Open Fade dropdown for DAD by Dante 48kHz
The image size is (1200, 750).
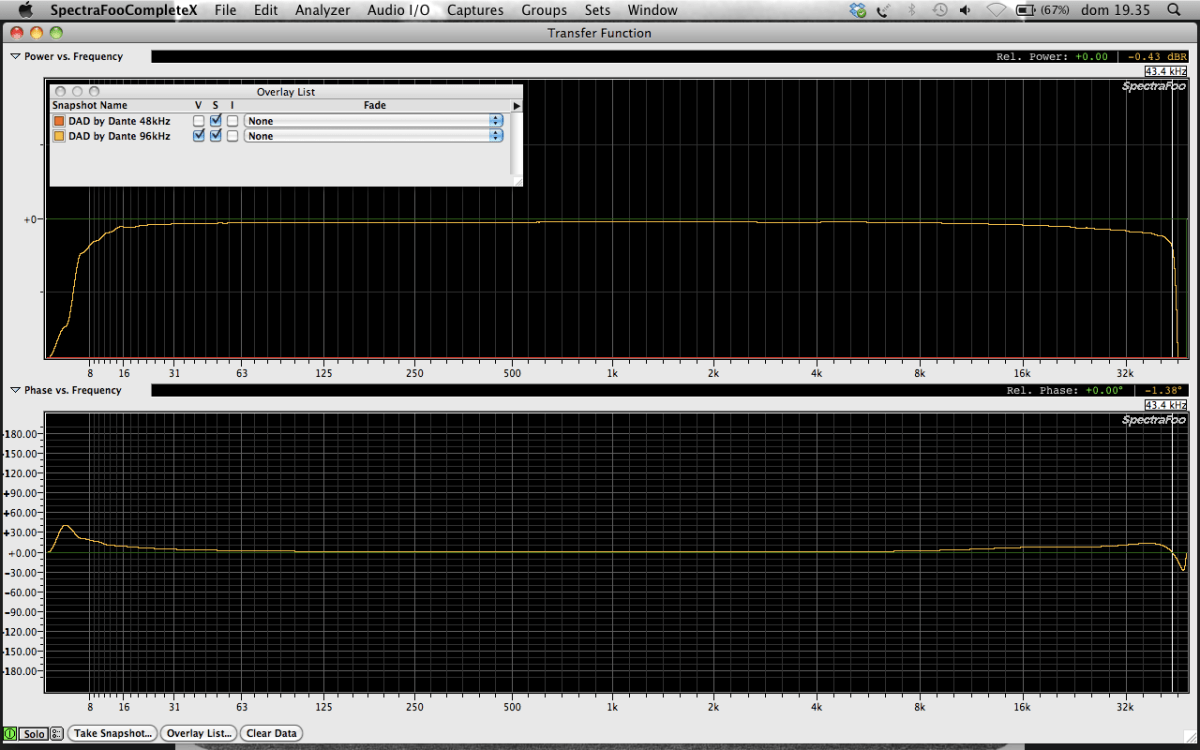373,121
